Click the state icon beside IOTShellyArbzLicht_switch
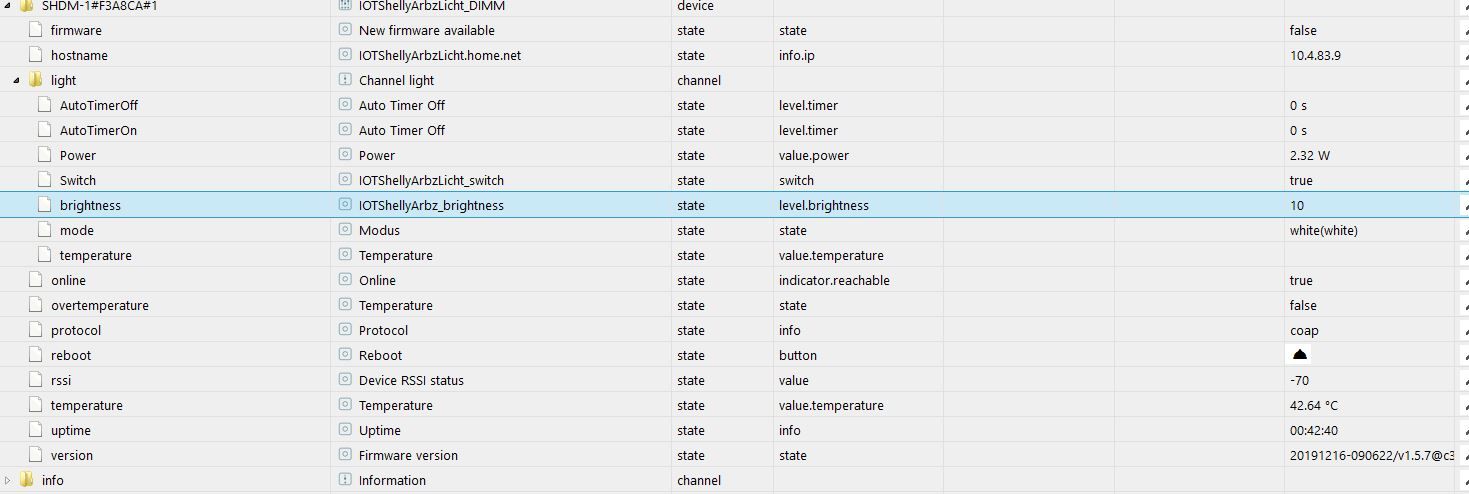This screenshot has height=494, width=1469. [345, 180]
